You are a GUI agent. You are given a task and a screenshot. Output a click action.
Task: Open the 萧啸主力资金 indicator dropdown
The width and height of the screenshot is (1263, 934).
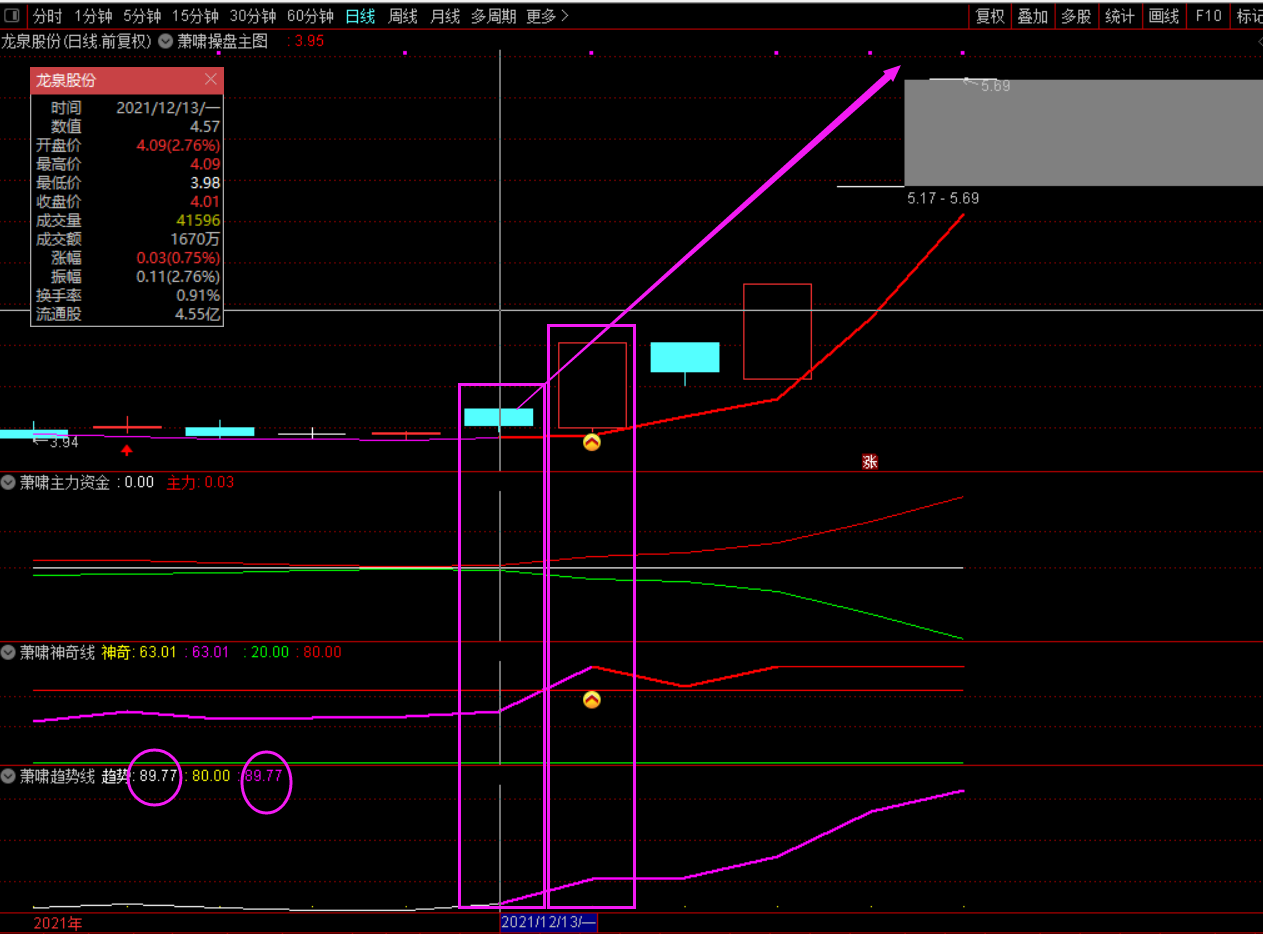9,482
